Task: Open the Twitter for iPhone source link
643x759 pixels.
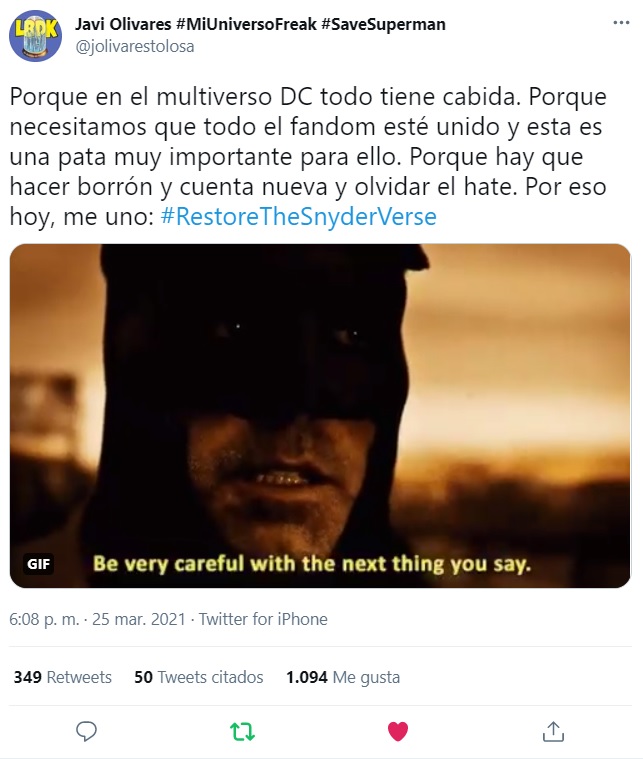Action: tap(263, 619)
